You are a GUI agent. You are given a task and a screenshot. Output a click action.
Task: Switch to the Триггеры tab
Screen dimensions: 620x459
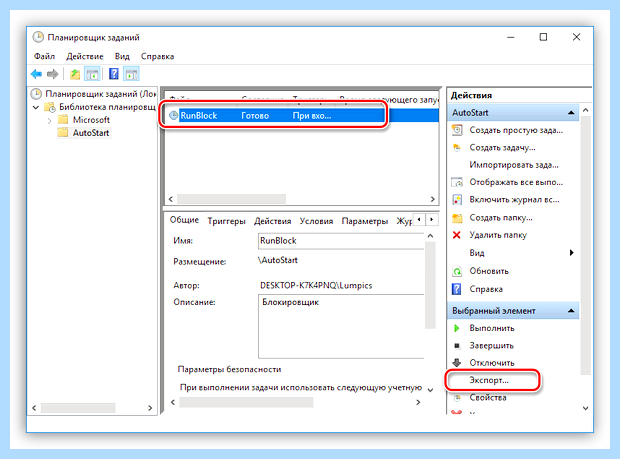point(227,221)
